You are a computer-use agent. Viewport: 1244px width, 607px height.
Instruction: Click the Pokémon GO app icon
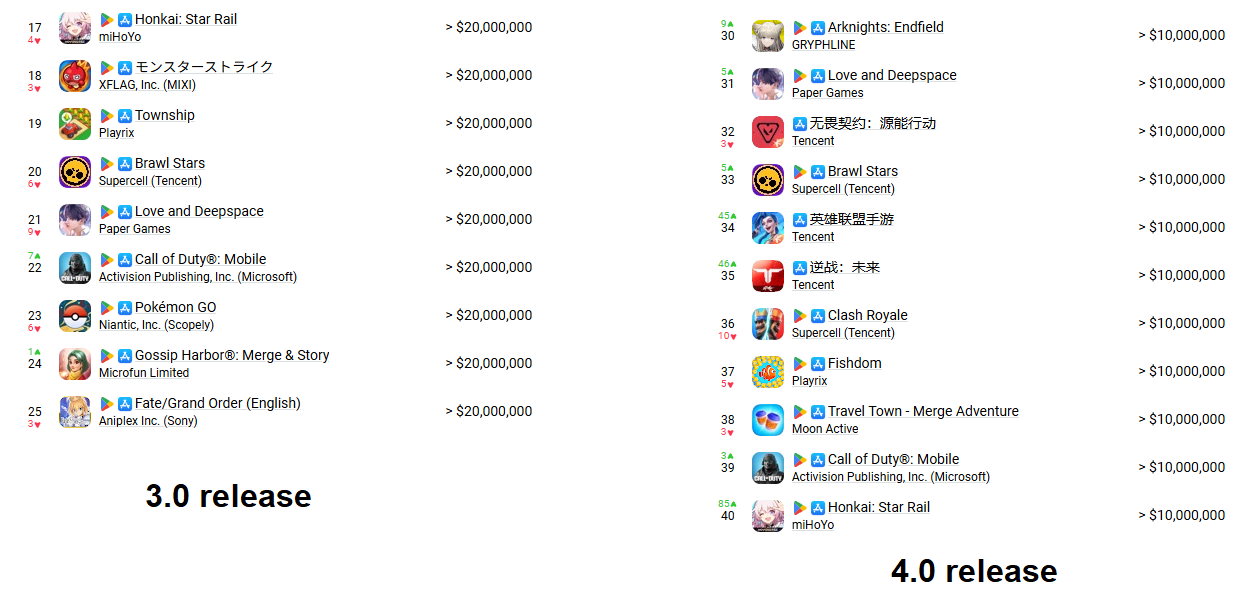coord(75,316)
